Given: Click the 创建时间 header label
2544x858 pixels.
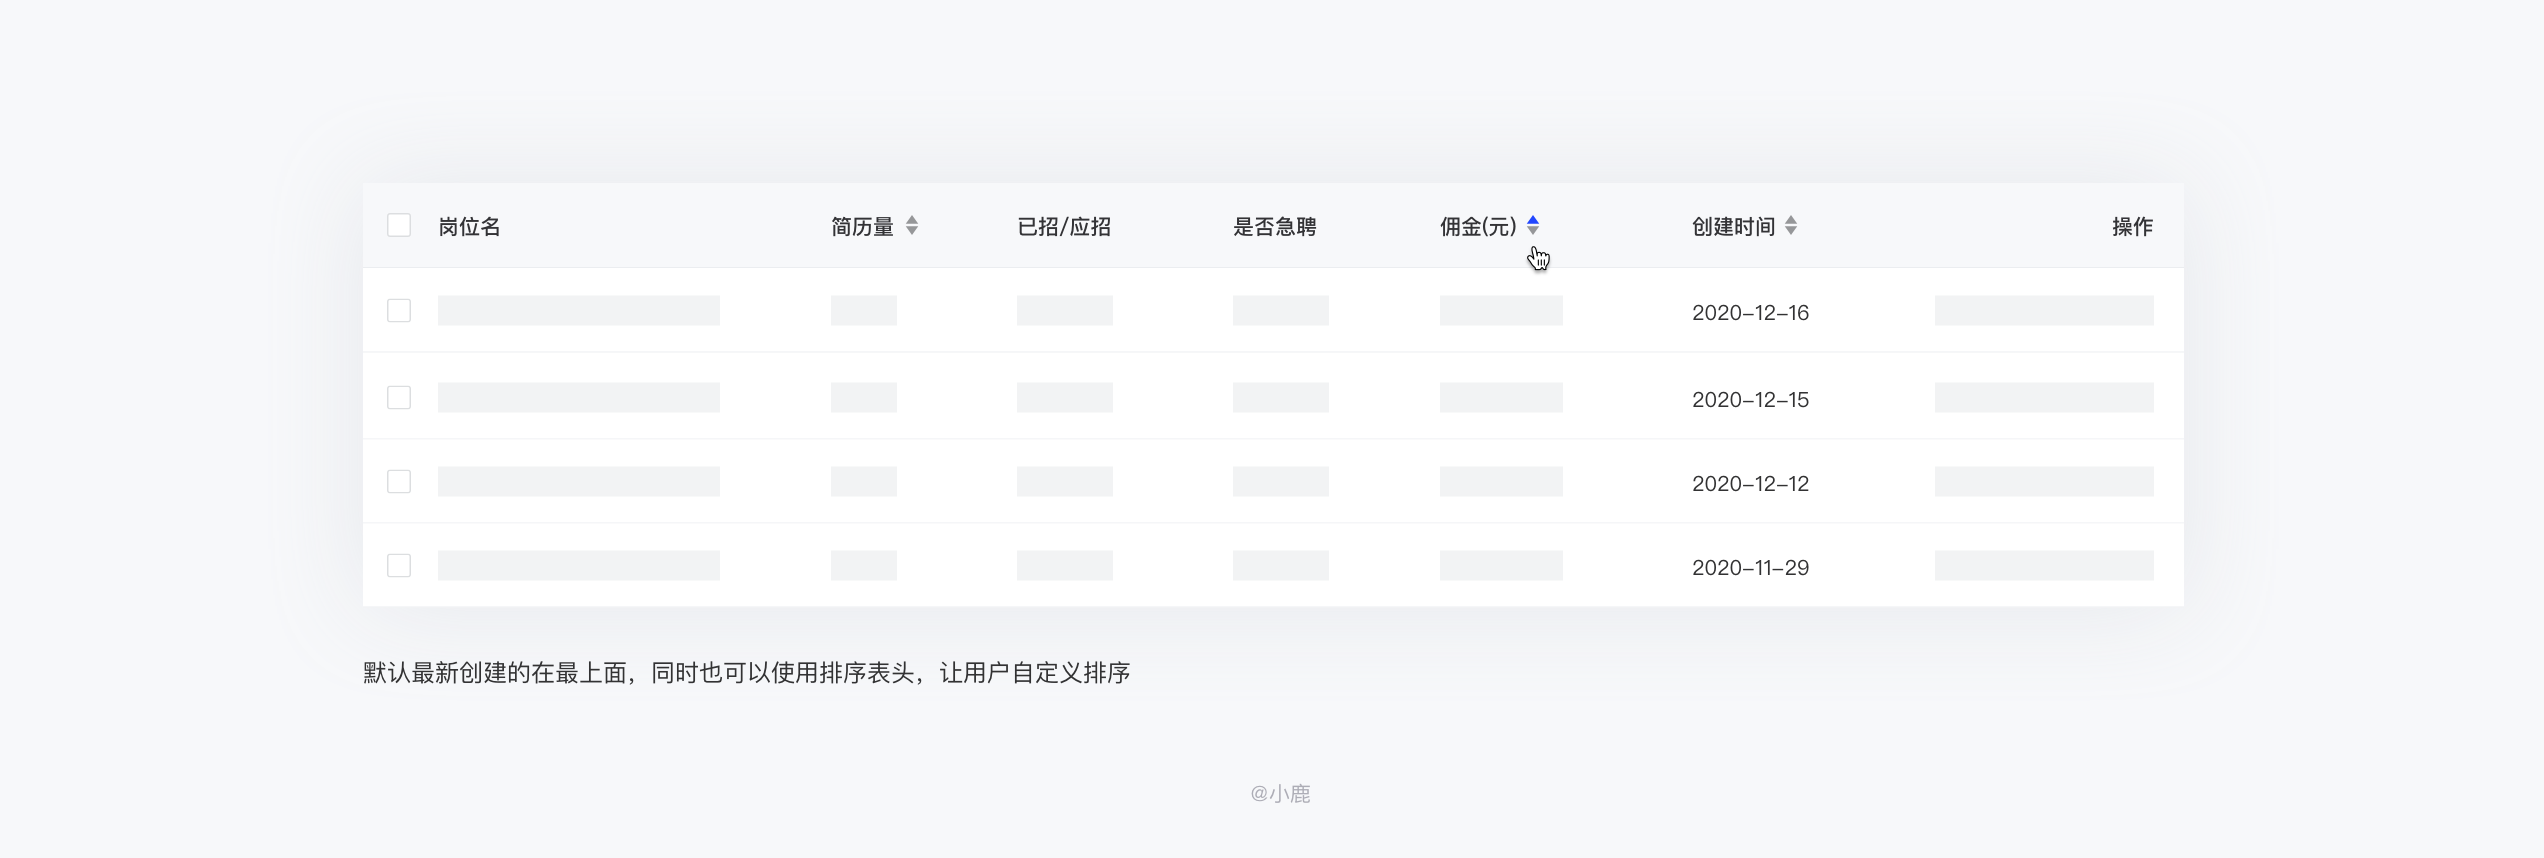Looking at the screenshot, I should tap(1733, 227).
